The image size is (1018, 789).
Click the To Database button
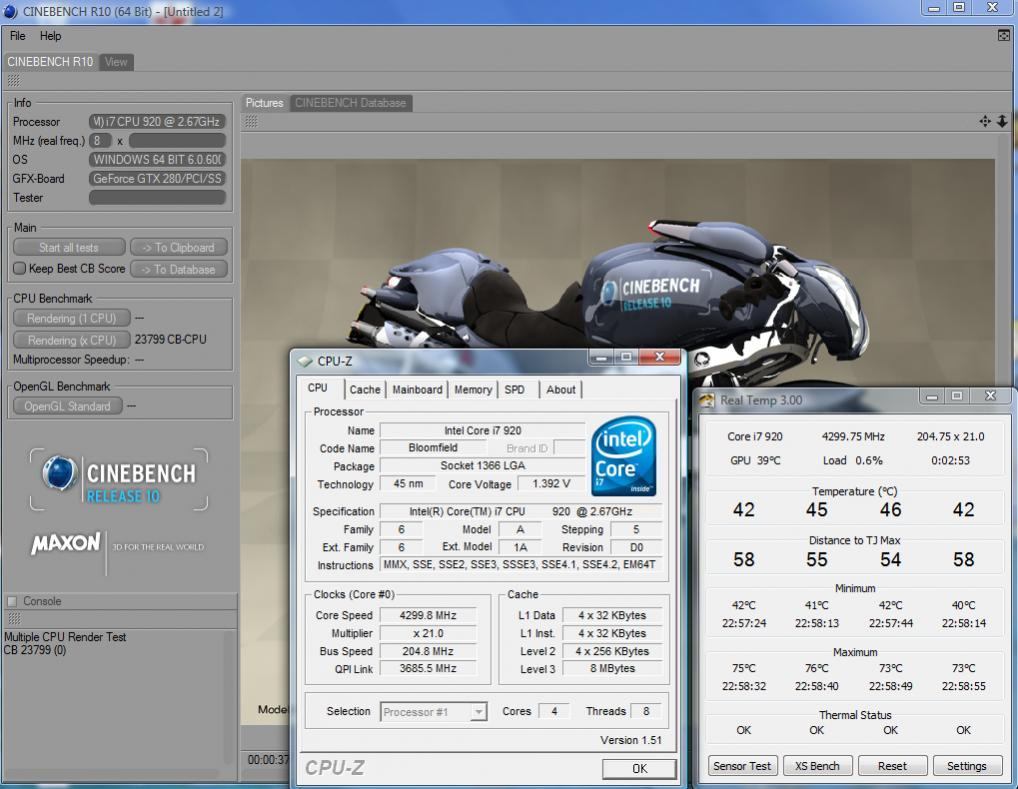point(179,269)
